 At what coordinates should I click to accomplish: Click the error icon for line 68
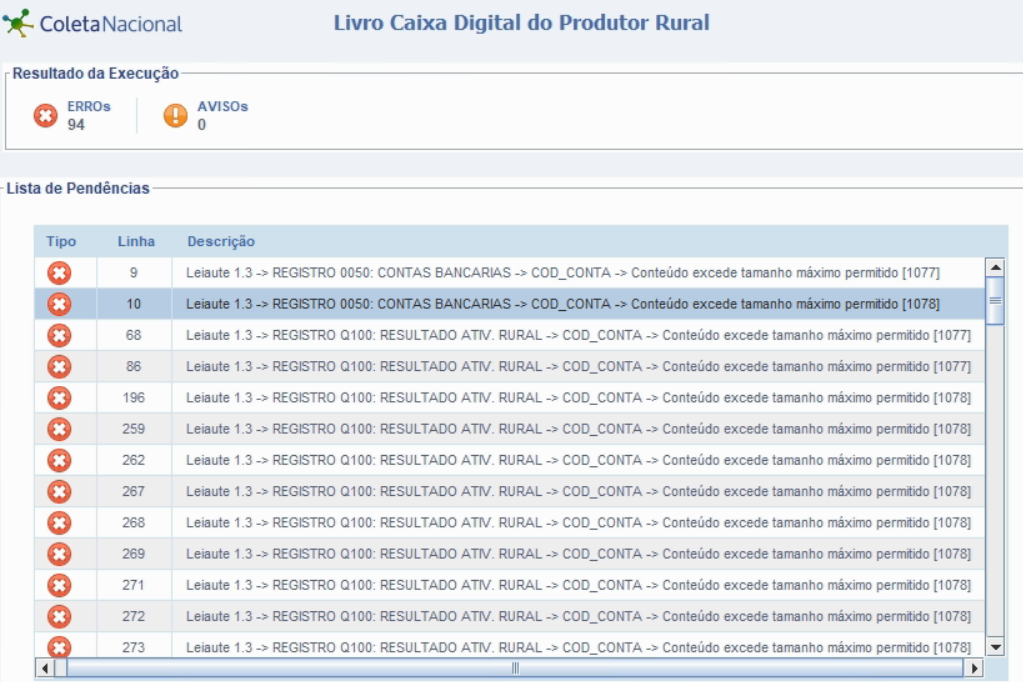pyautogui.click(x=60, y=335)
